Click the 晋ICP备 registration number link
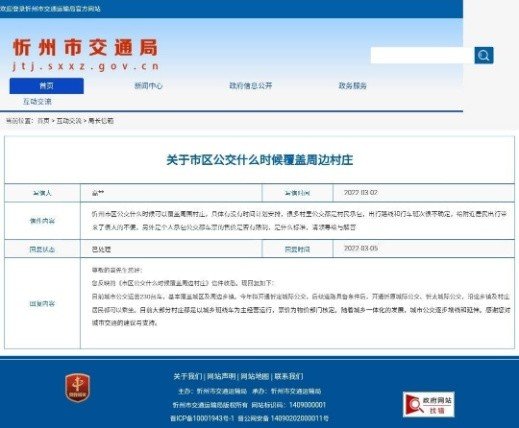 [x=202, y=418]
